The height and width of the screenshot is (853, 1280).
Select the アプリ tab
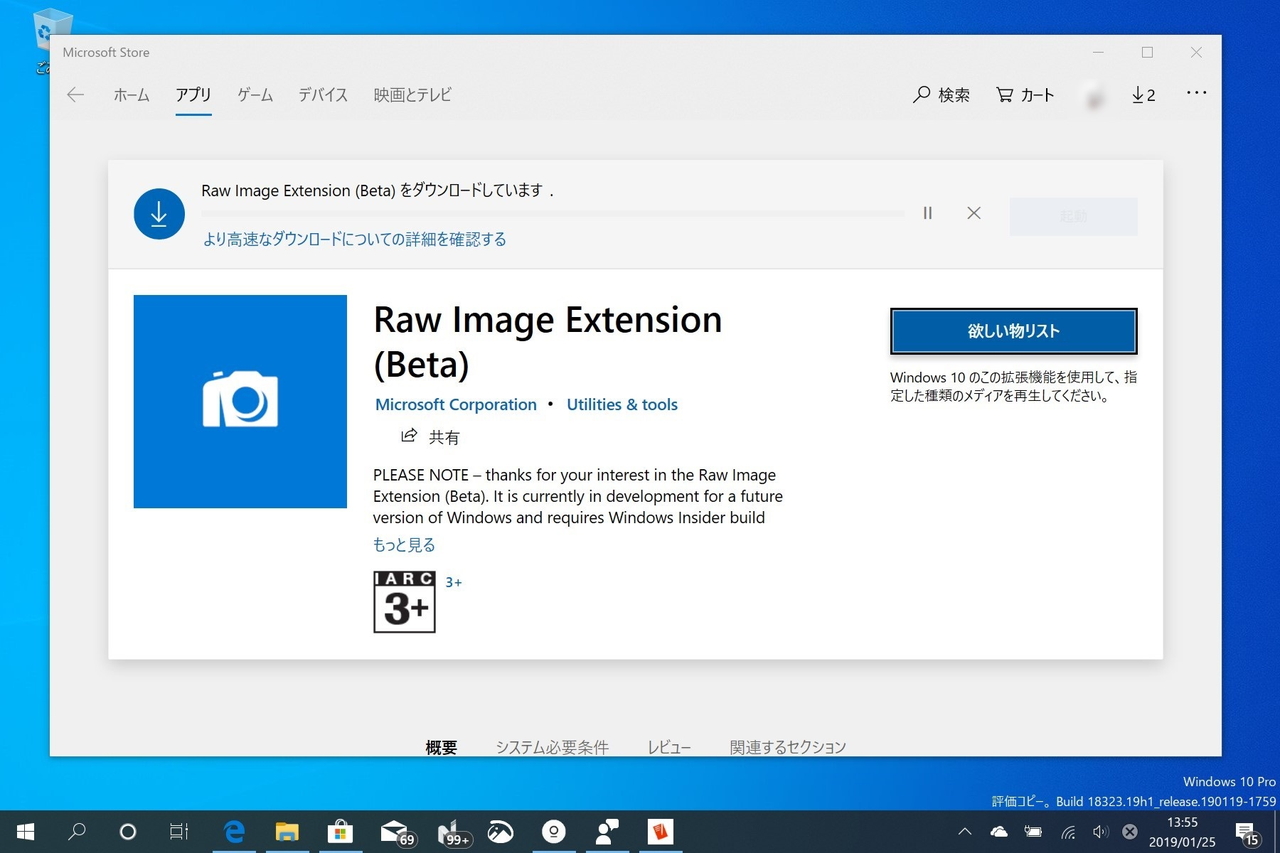[193, 95]
